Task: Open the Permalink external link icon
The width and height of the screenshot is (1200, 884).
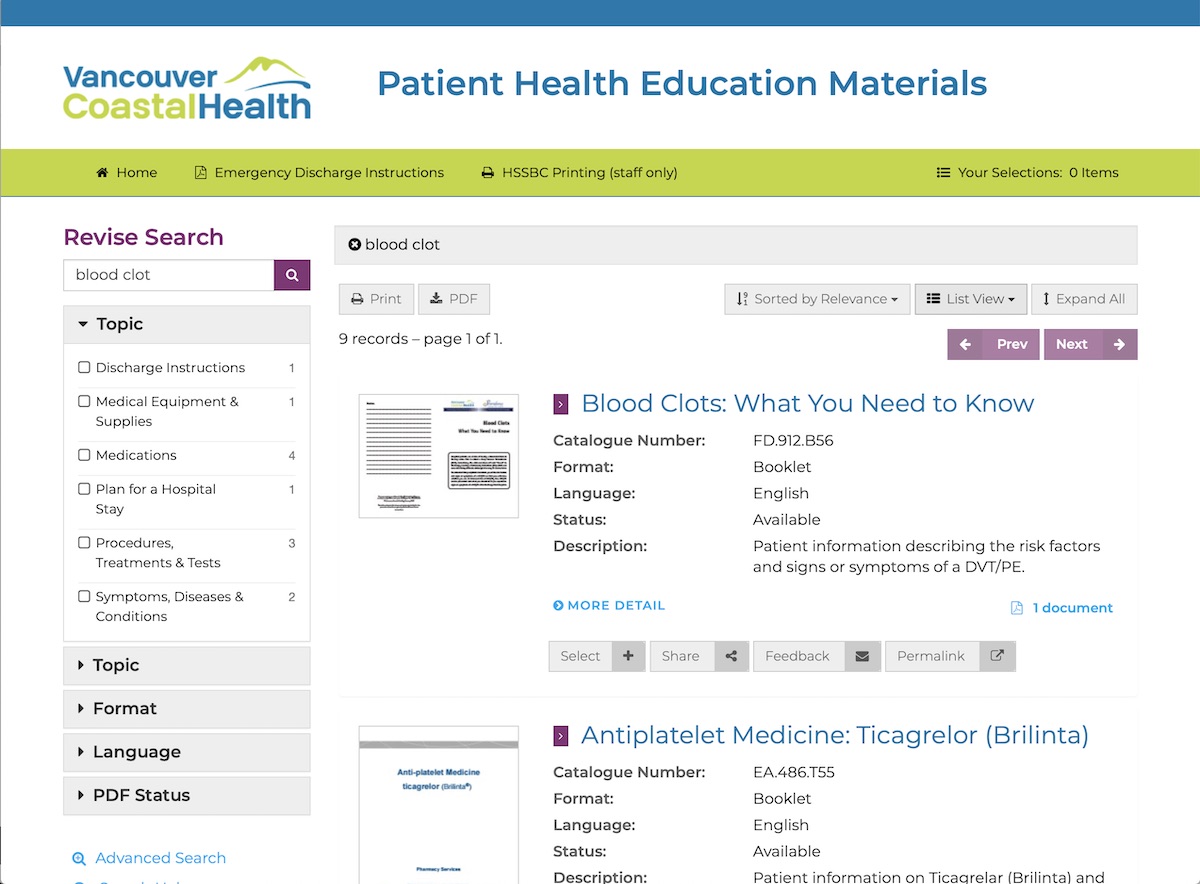Action: (997, 656)
